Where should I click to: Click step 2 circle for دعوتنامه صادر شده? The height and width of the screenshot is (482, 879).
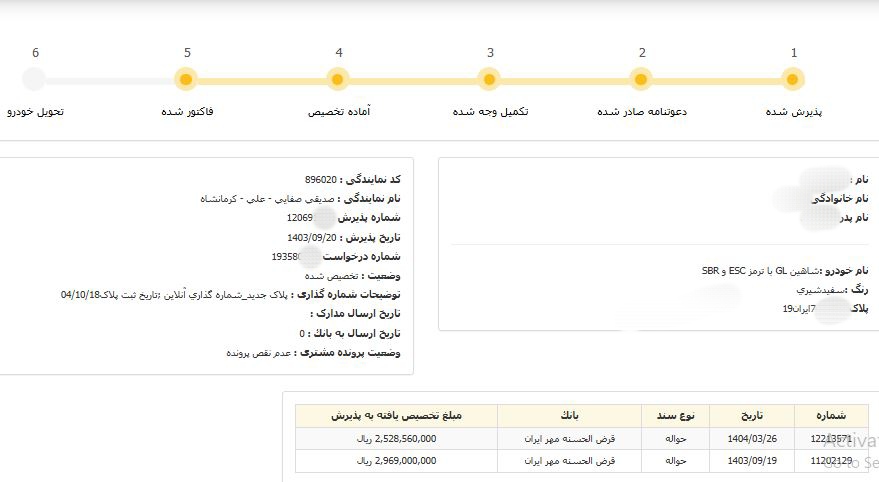tap(641, 79)
